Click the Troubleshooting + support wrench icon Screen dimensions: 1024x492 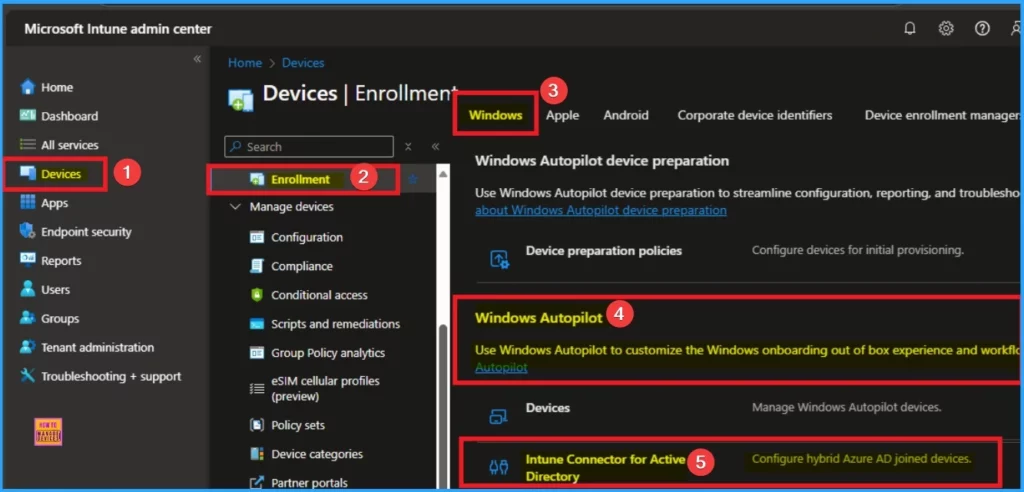click(x=27, y=376)
